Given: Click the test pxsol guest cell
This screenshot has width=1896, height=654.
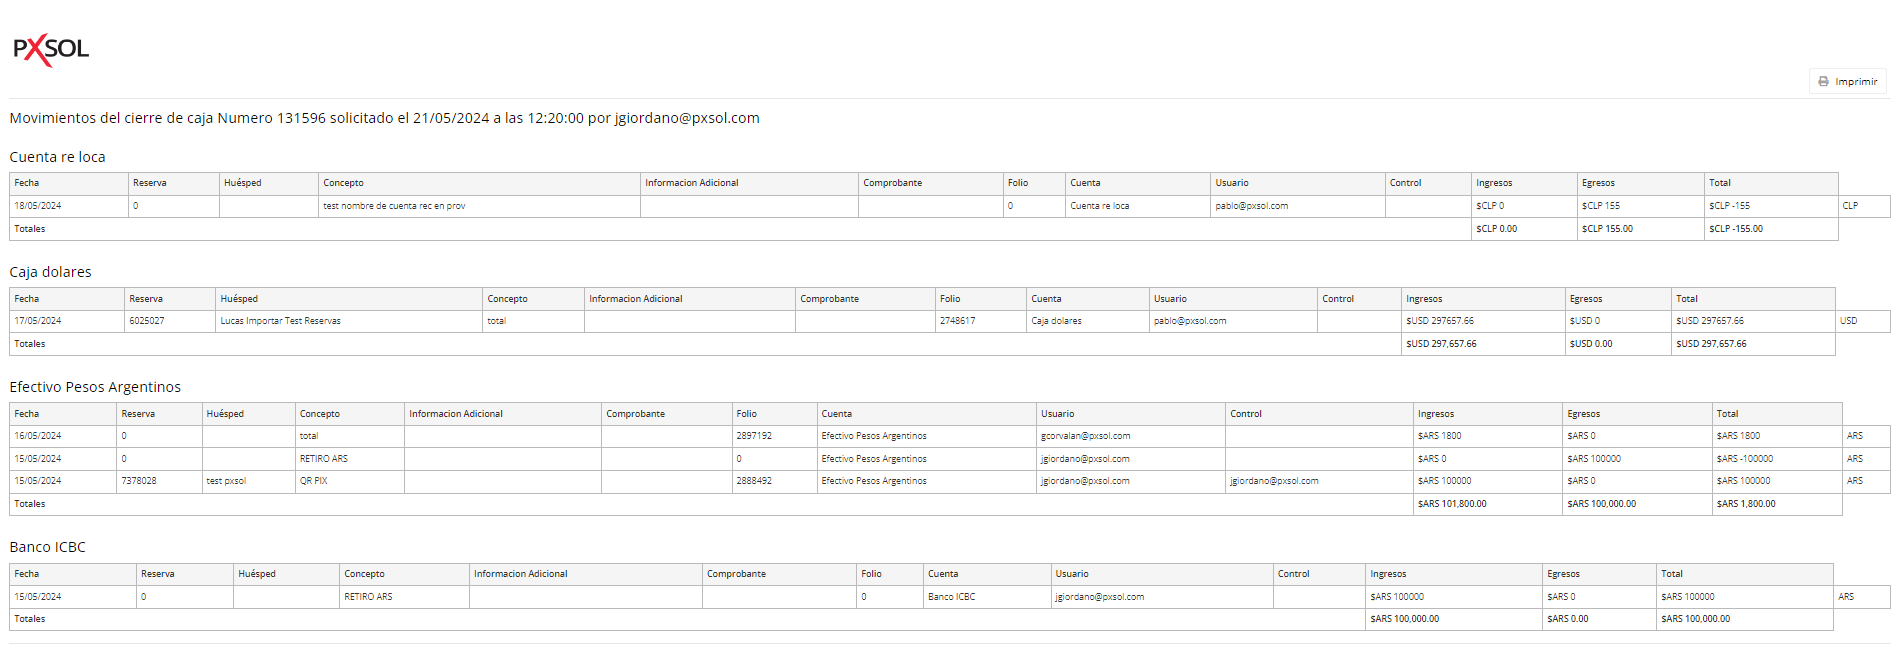Looking at the screenshot, I should 226,481.
